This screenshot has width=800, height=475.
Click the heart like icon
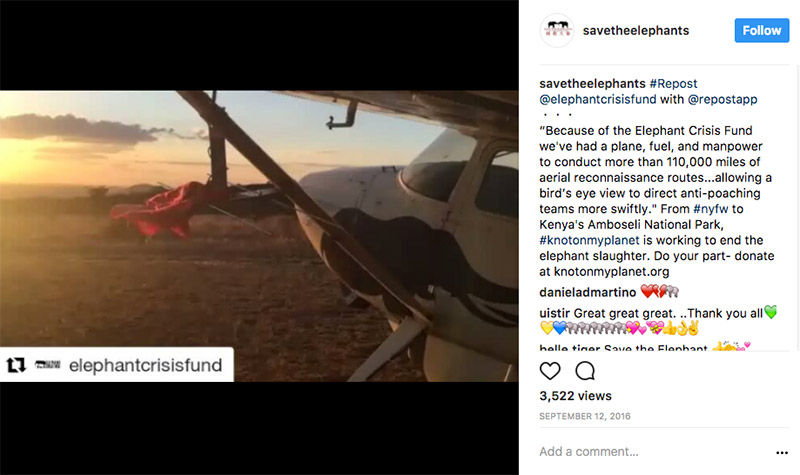[x=550, y=371]
